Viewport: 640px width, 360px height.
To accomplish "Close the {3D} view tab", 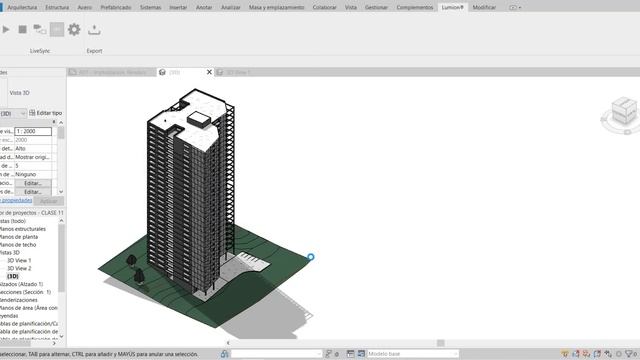I will coord(209,72).
